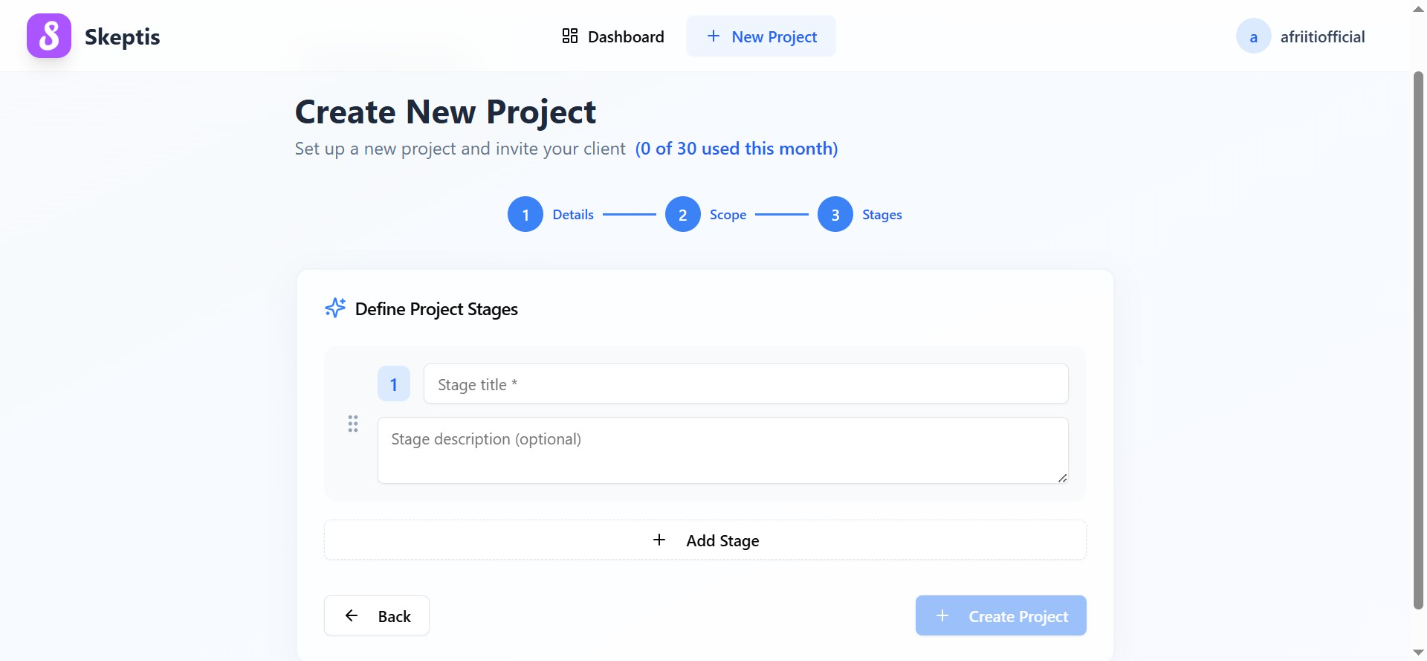Click the New Project navigation item
This screenshot has height=661, width=1427.
pos(761,36)
